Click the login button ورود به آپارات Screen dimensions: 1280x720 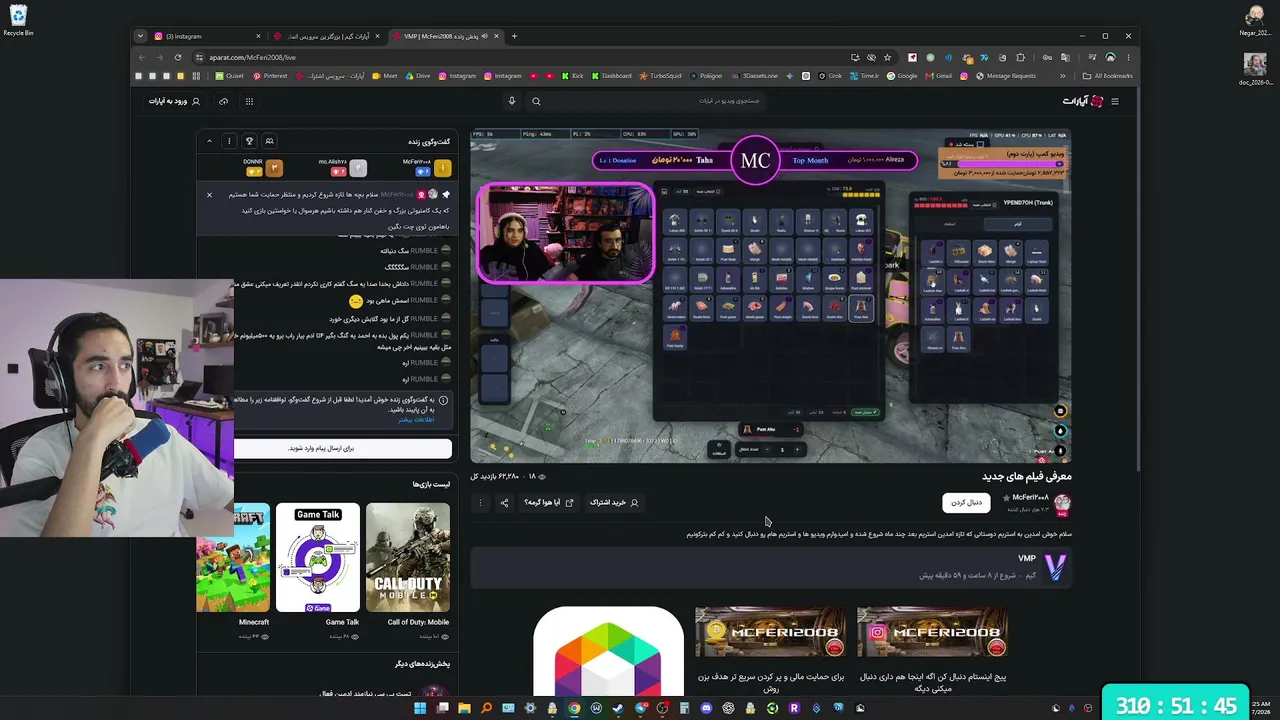point(174,101)
